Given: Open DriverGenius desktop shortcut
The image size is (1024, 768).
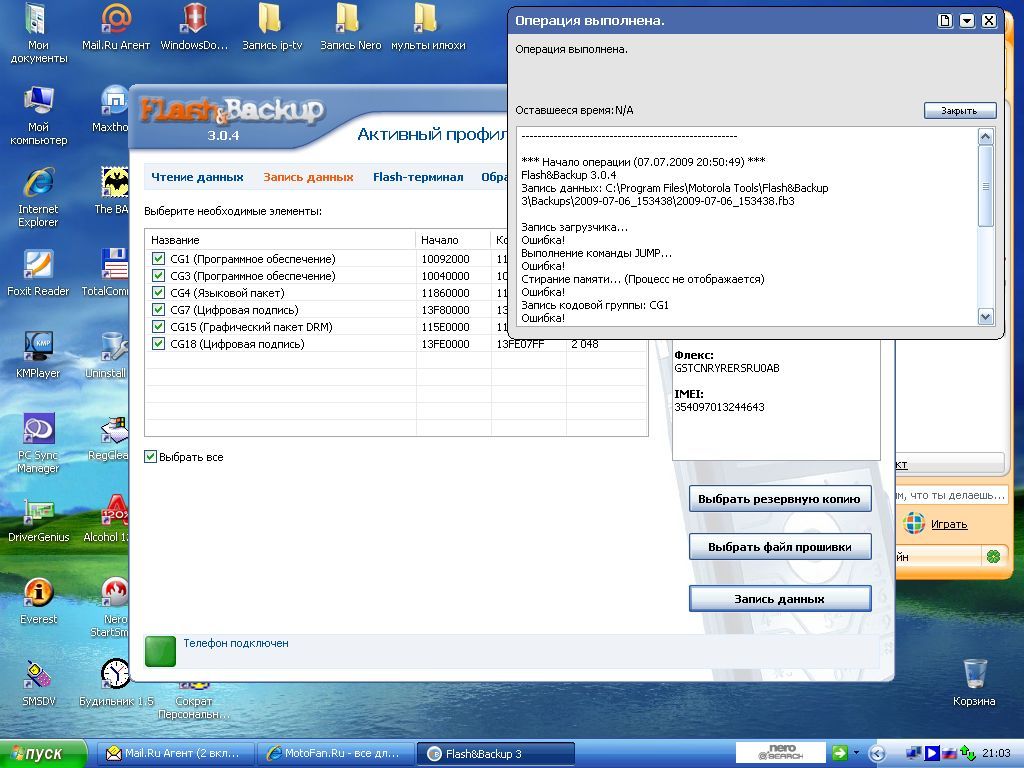Looking at the screenshot, I should [x=38, y=520].
